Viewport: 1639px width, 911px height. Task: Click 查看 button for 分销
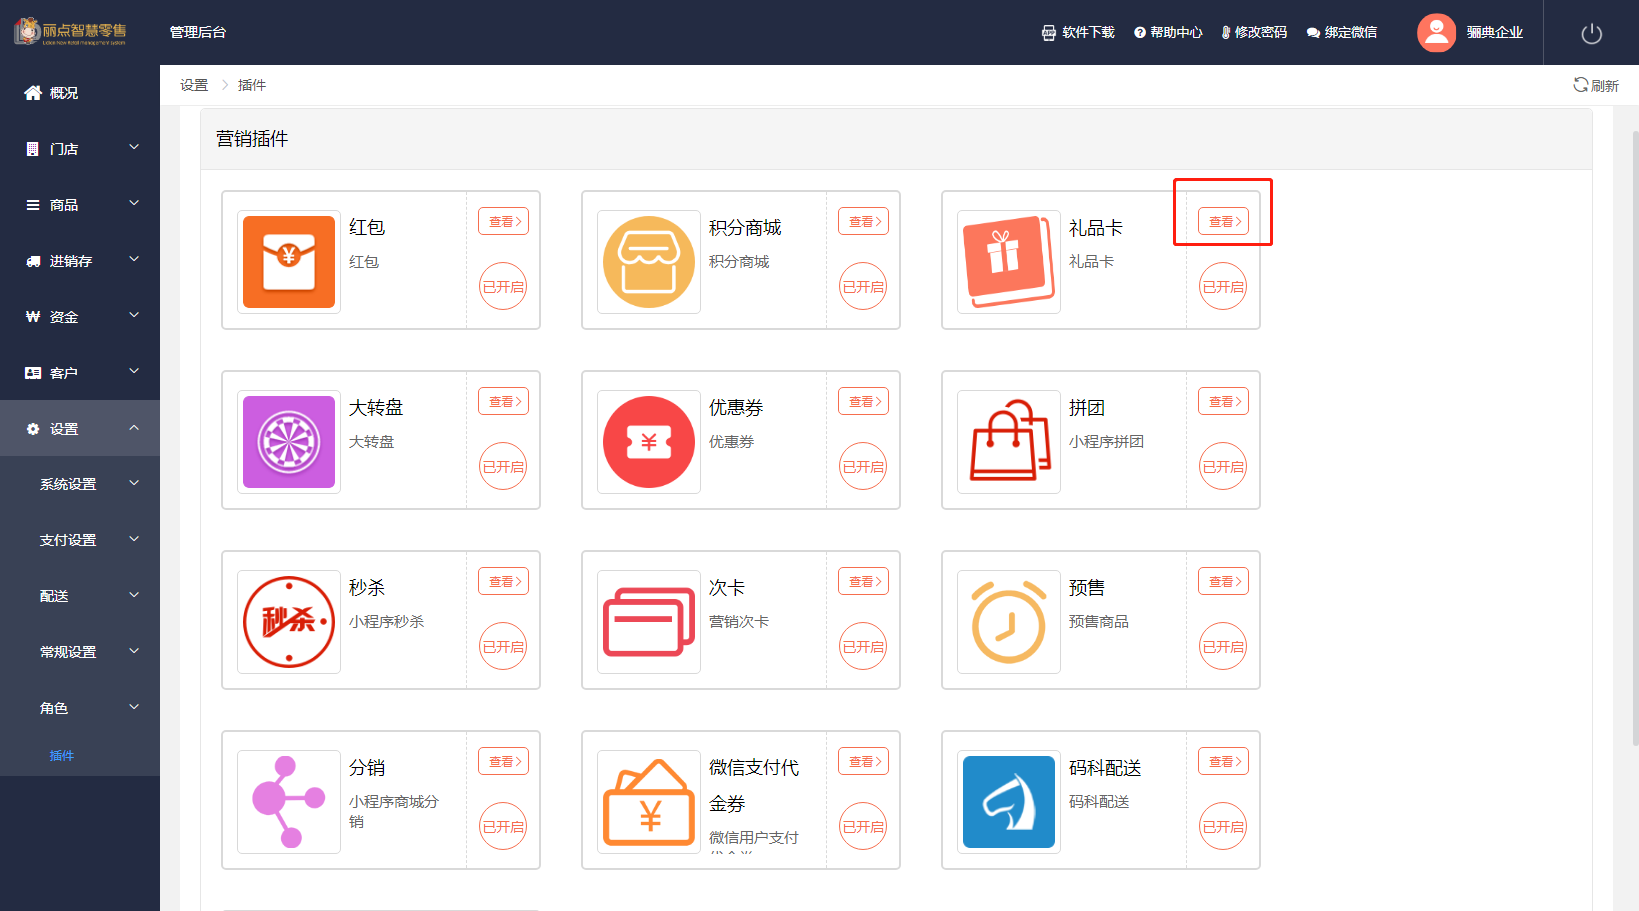coord(503,762)
